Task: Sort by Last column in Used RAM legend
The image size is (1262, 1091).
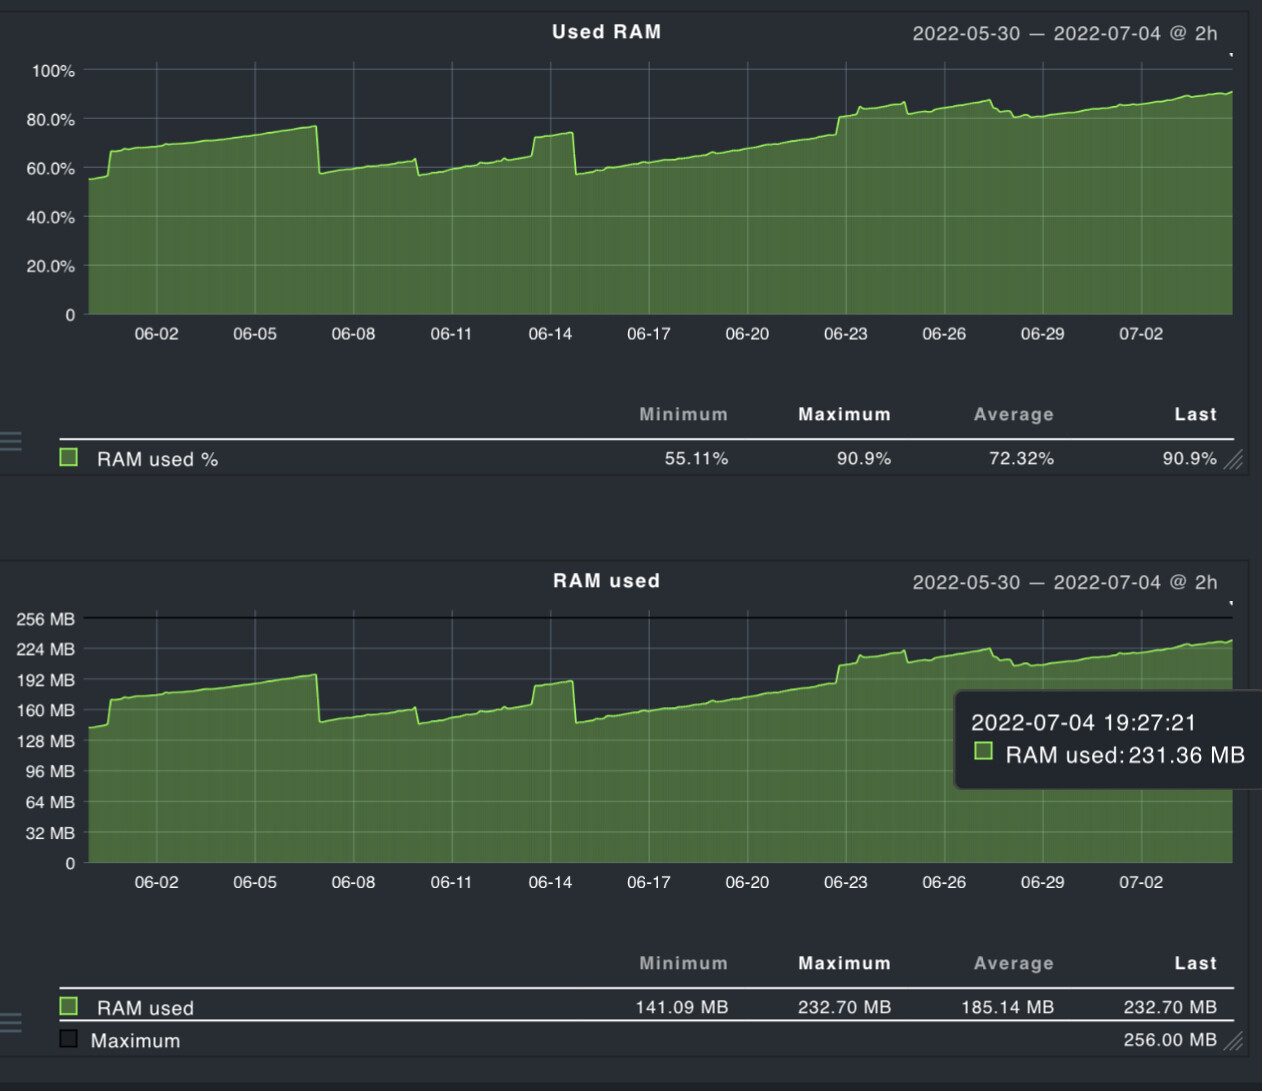Action: tap(1195, 414)
